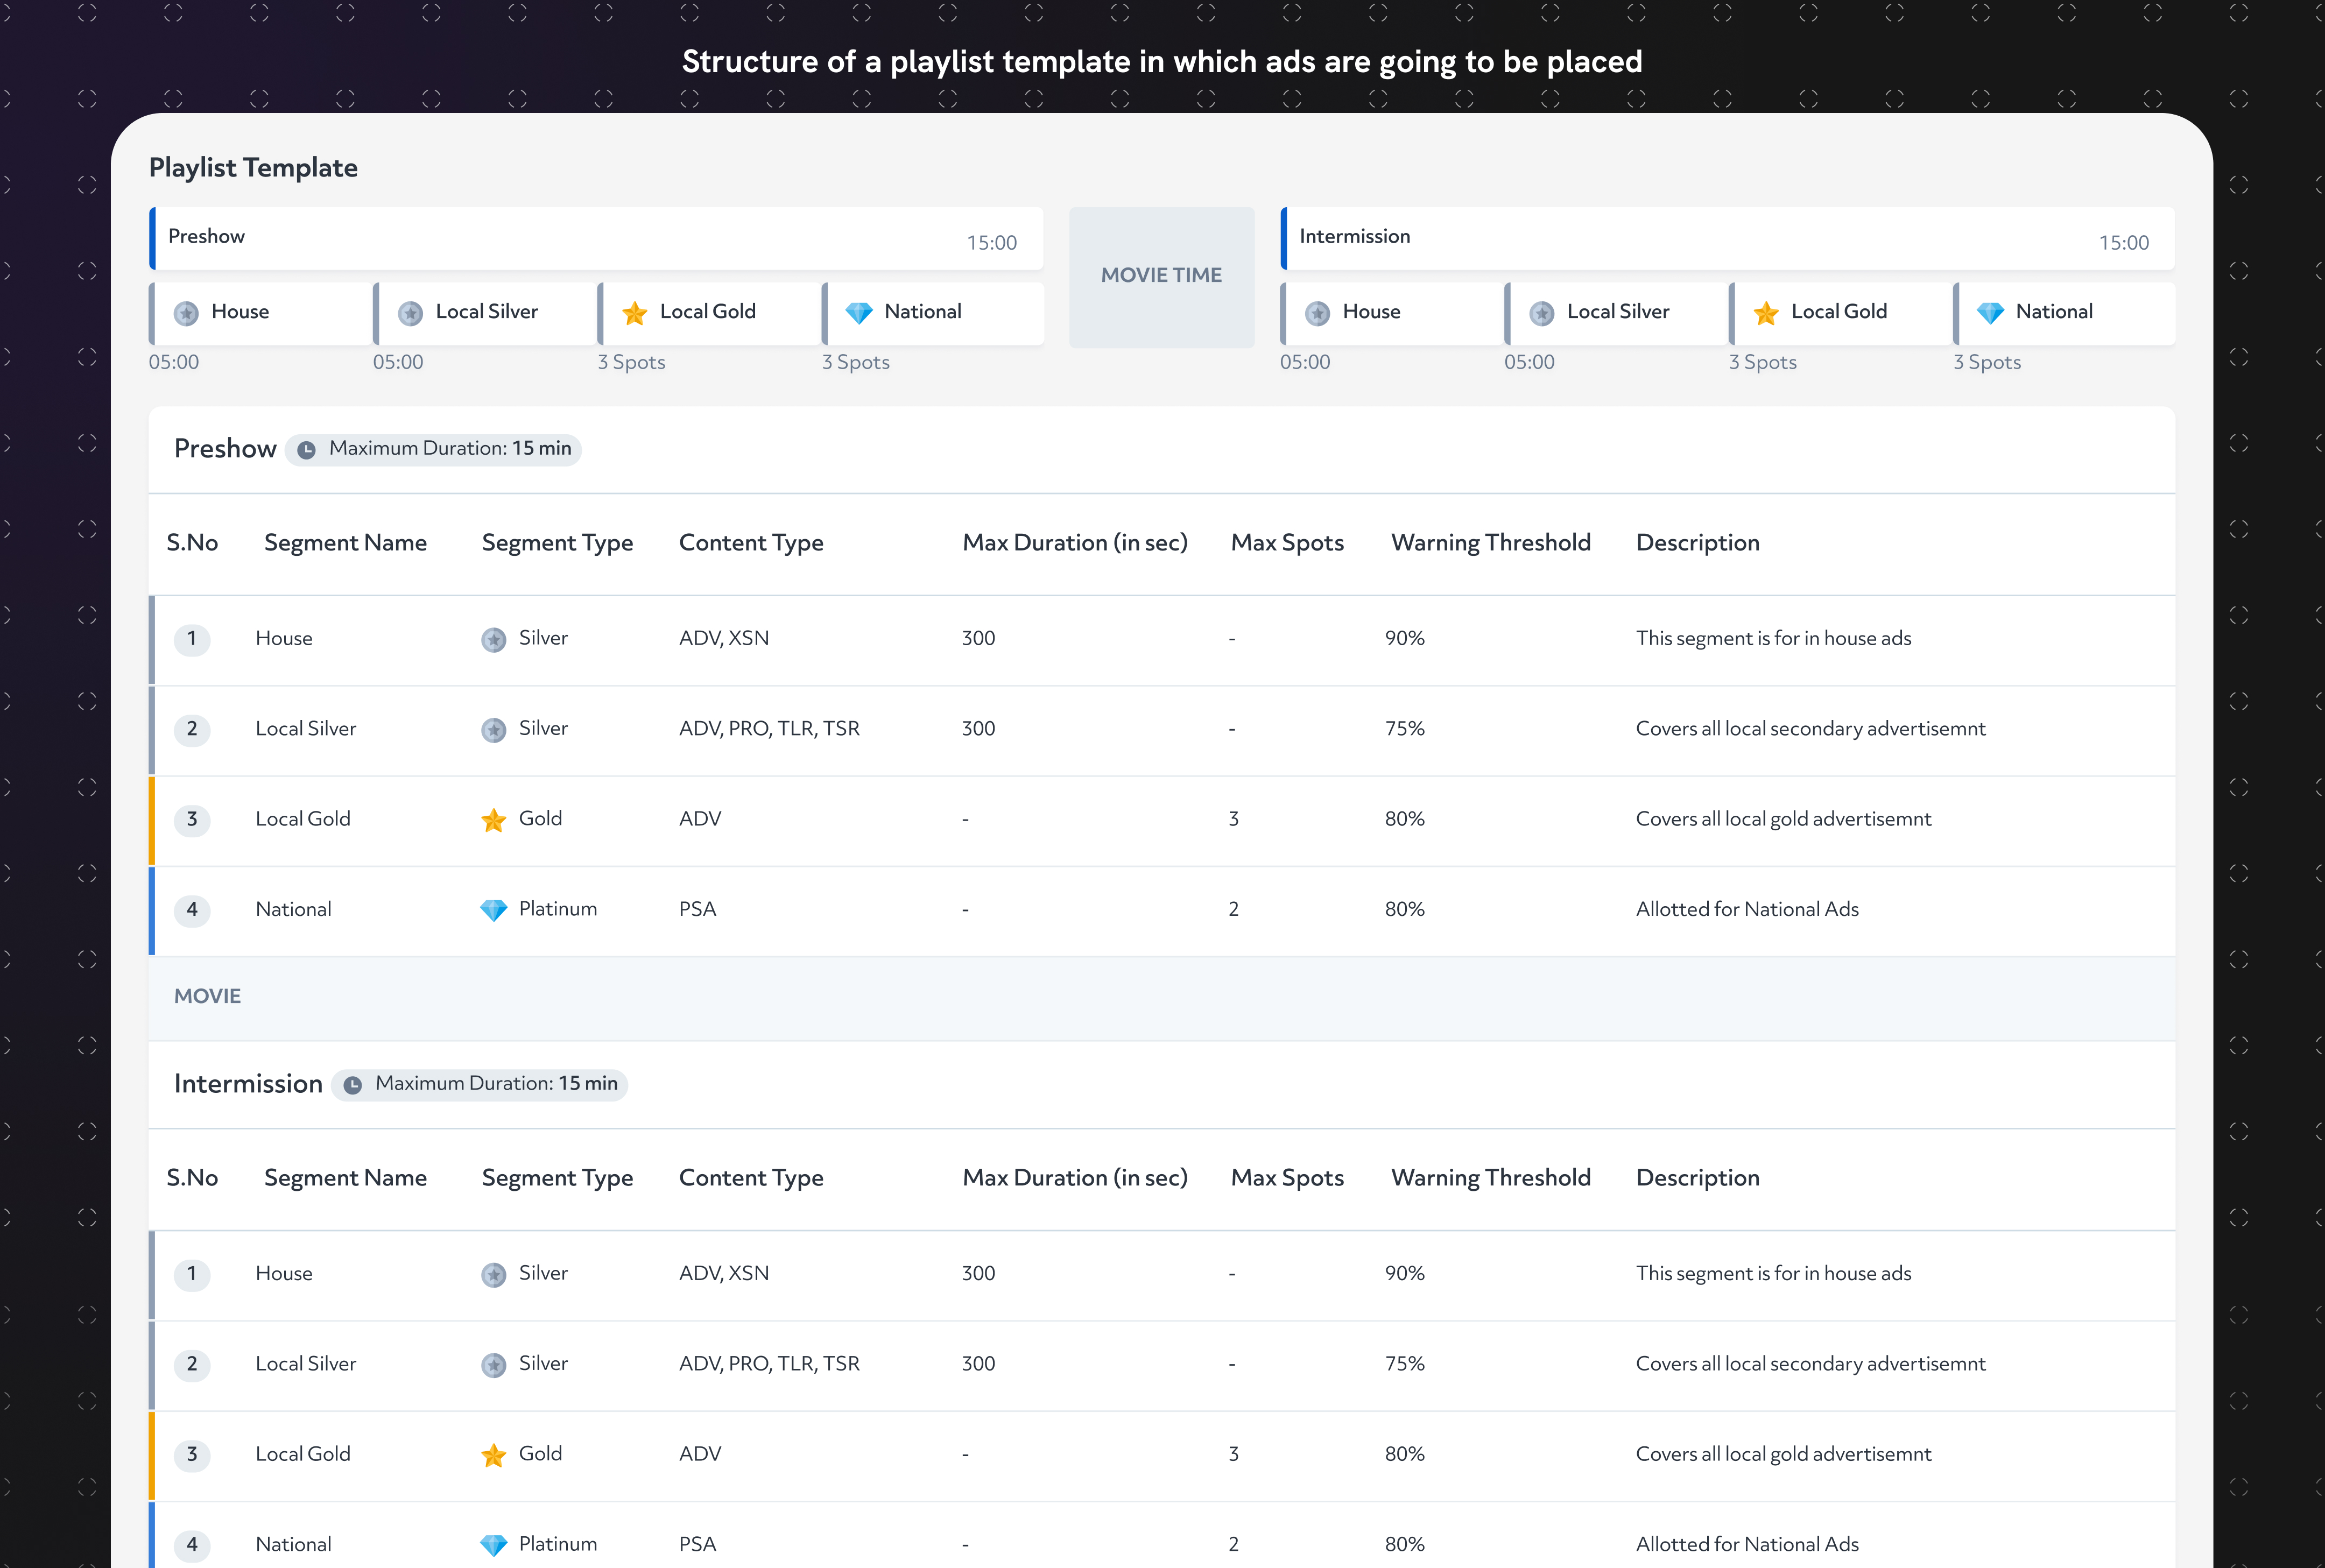This screenshot has height=1568, width=2325.
Task: Click the 'Allotted for National Ads' description in Preshow
Action: click(x=1746, y=910)
